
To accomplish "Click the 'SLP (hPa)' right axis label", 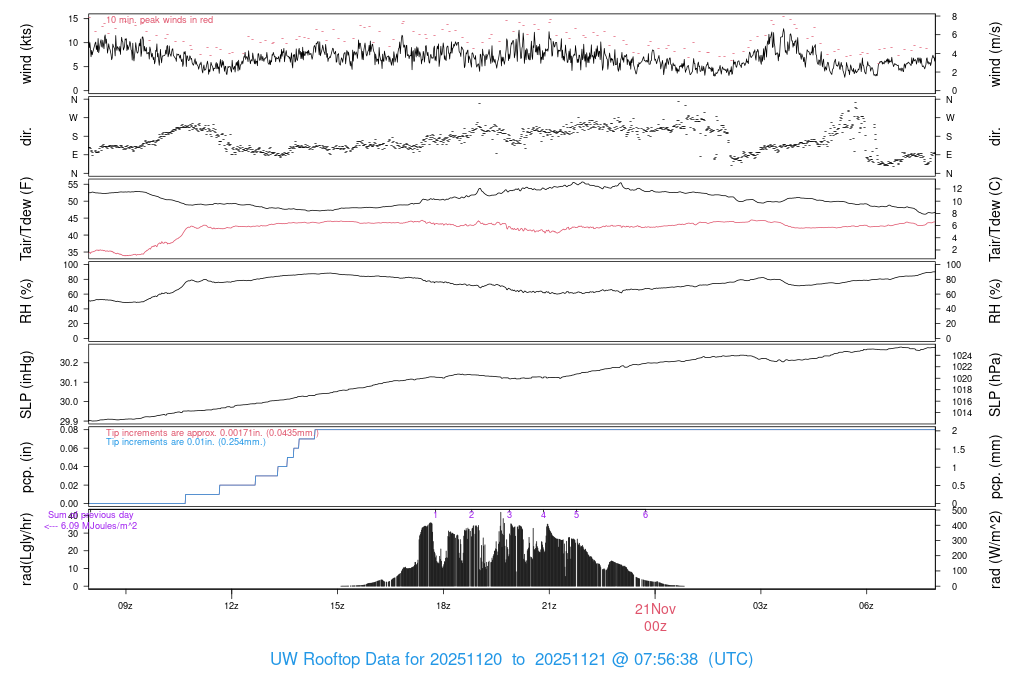I will [x=997, y=385].
